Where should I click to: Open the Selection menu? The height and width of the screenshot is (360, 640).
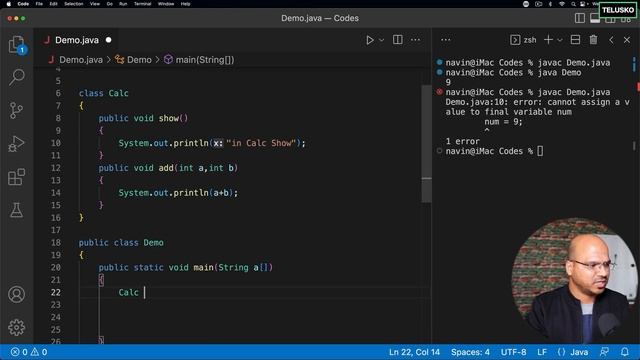click(74, 4)
